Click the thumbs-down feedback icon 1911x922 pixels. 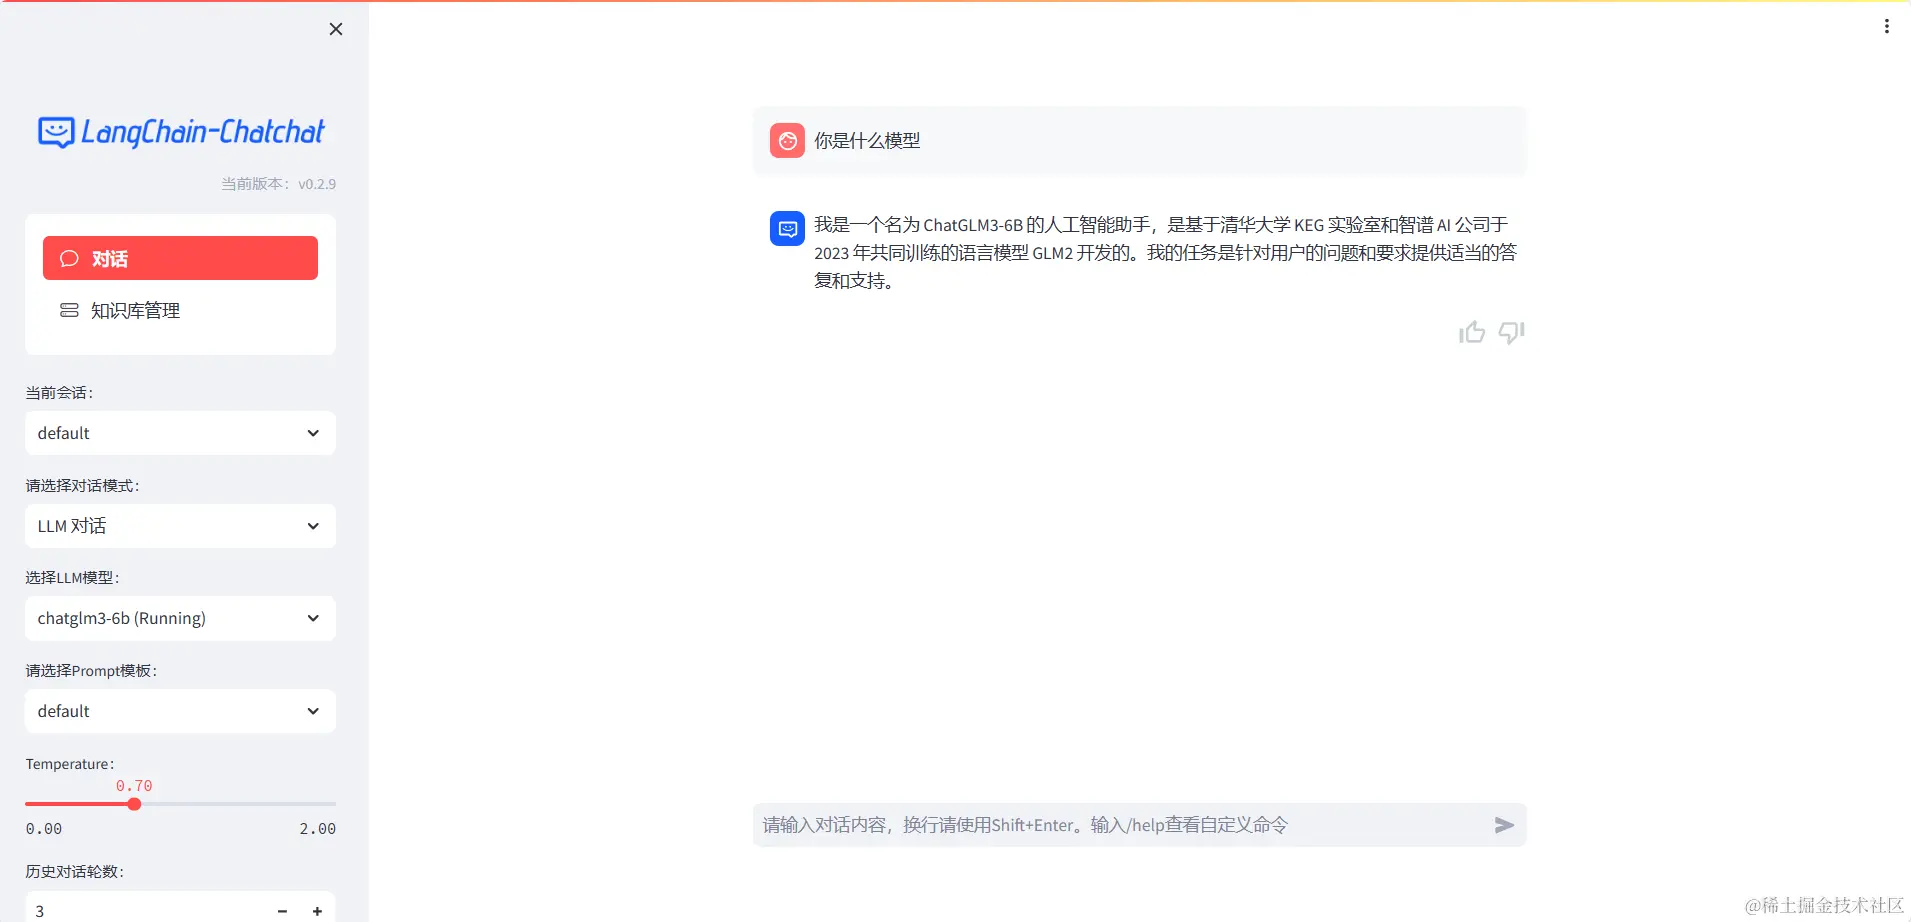(x=1511, y=332)
